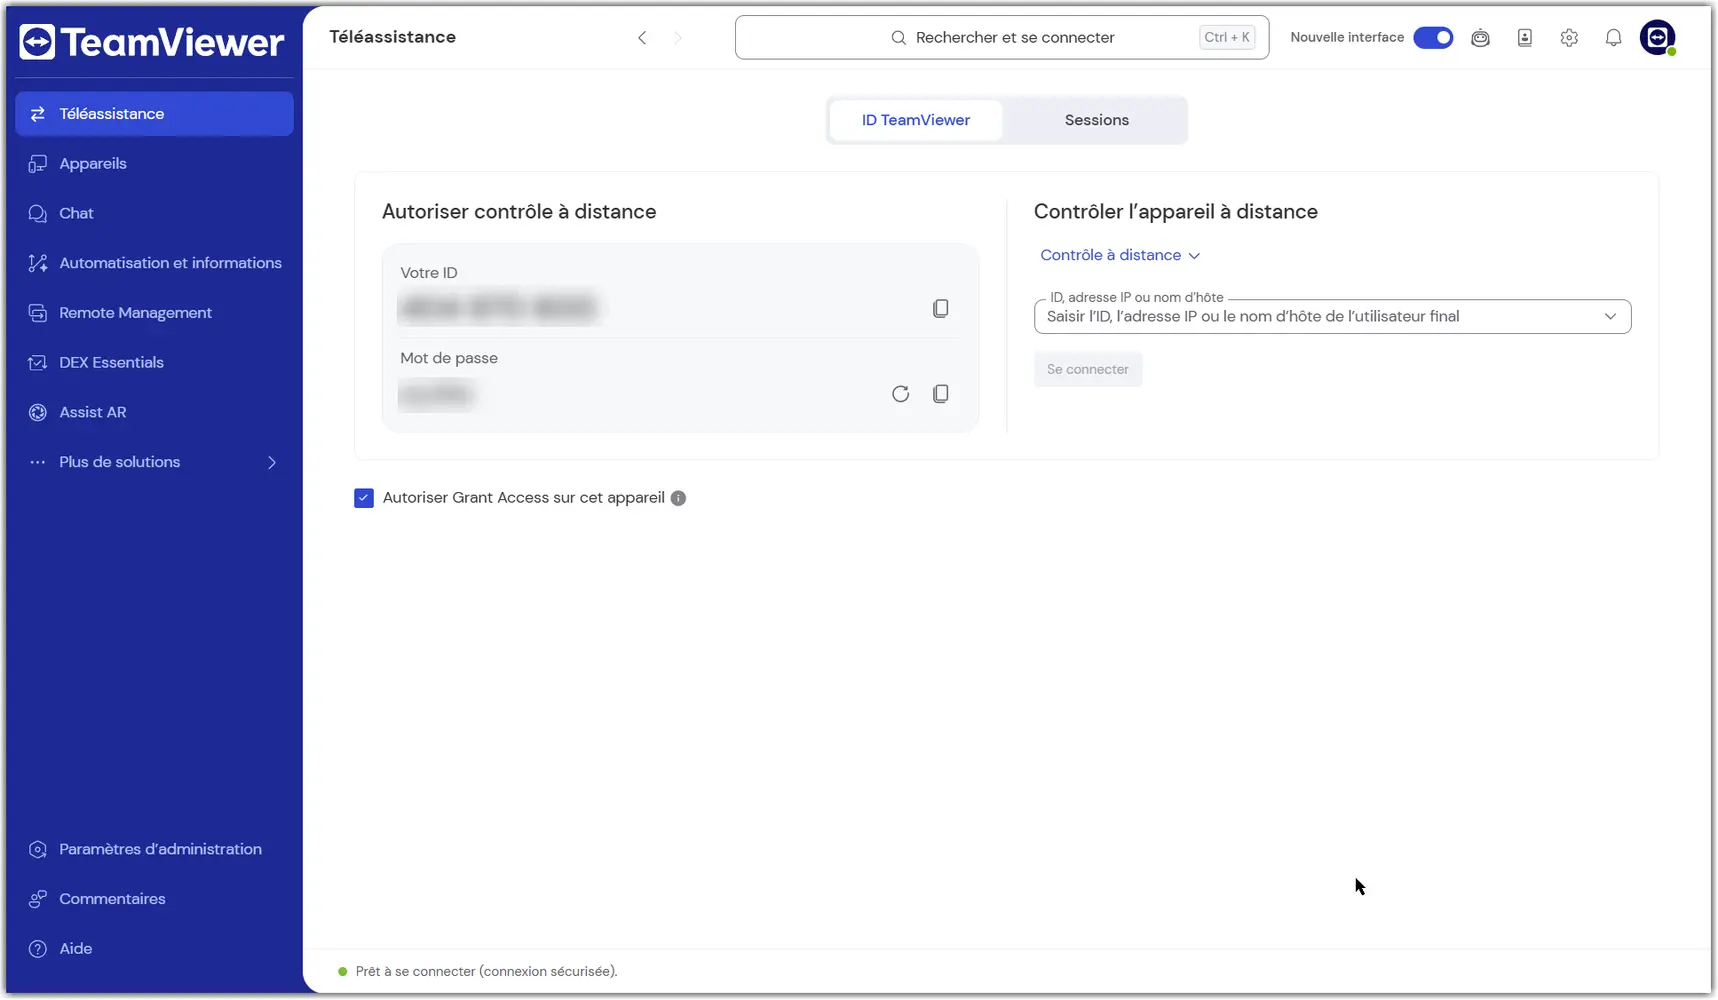Show info about Grant Access
The image size is (1718, 1000).
click(678, 498)
